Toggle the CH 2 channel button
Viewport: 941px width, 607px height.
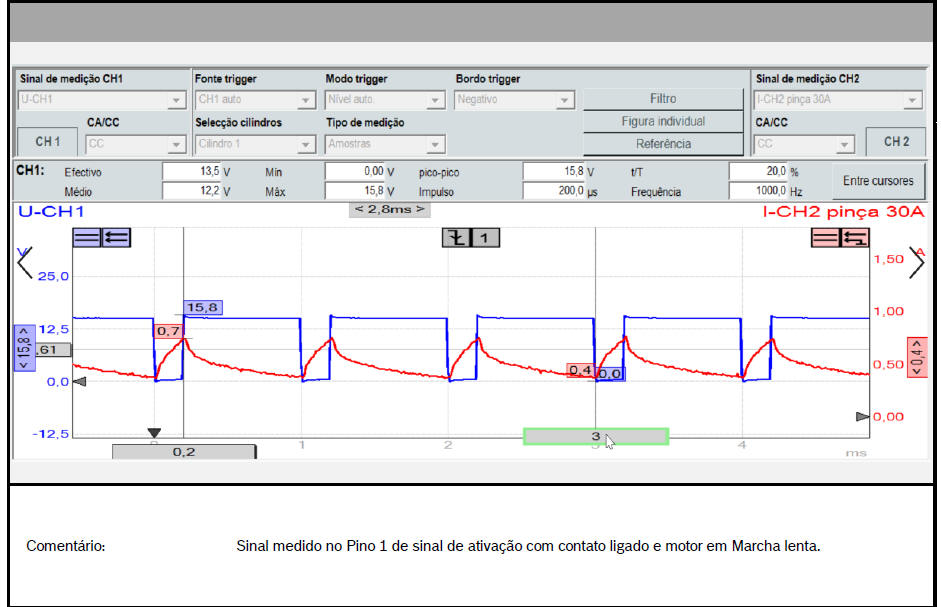pyautogui.click(x=895, y=142)
